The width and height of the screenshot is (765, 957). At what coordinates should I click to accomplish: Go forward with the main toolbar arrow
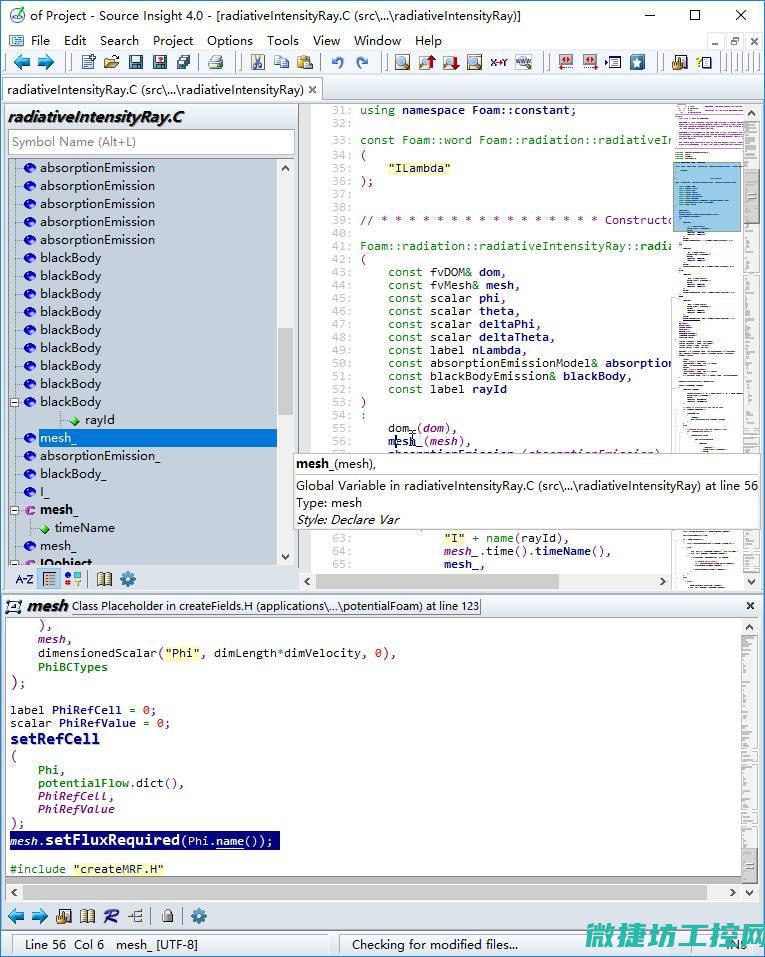tap(46, 62)
